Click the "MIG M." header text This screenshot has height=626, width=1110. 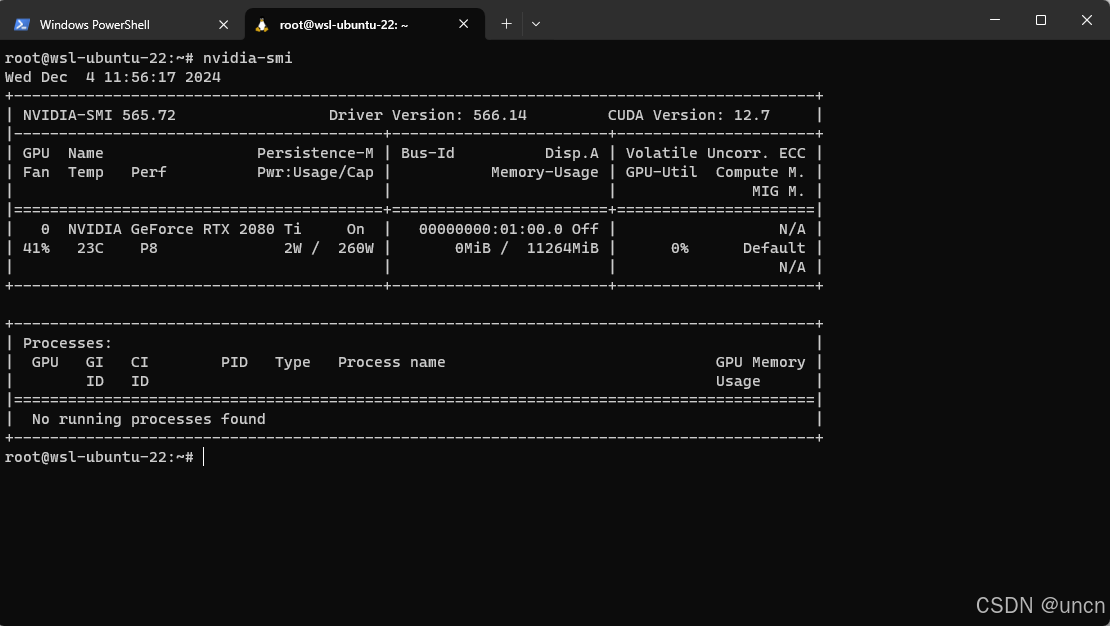(779, 192)
